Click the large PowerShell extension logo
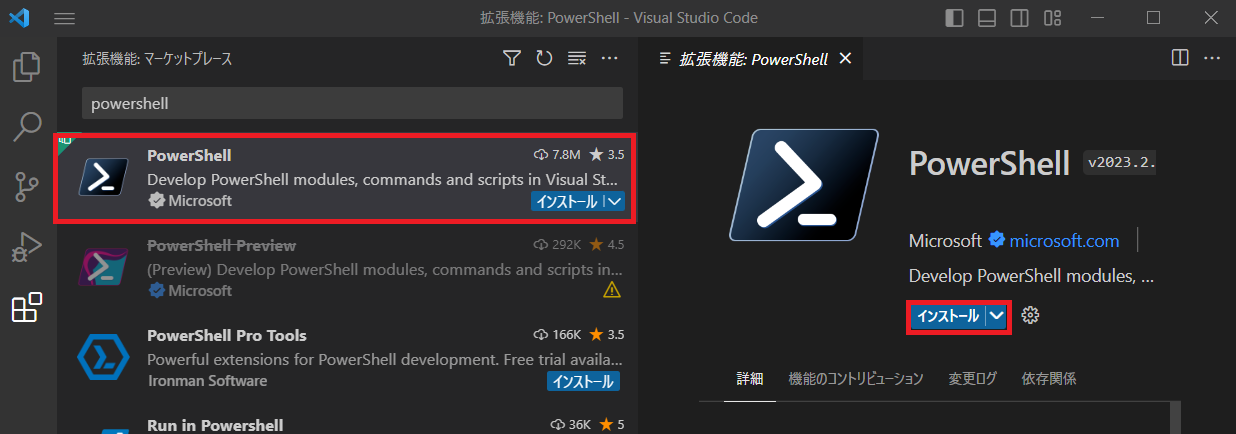The height and width of the screenshot is (434, 1236). point(804,186)
